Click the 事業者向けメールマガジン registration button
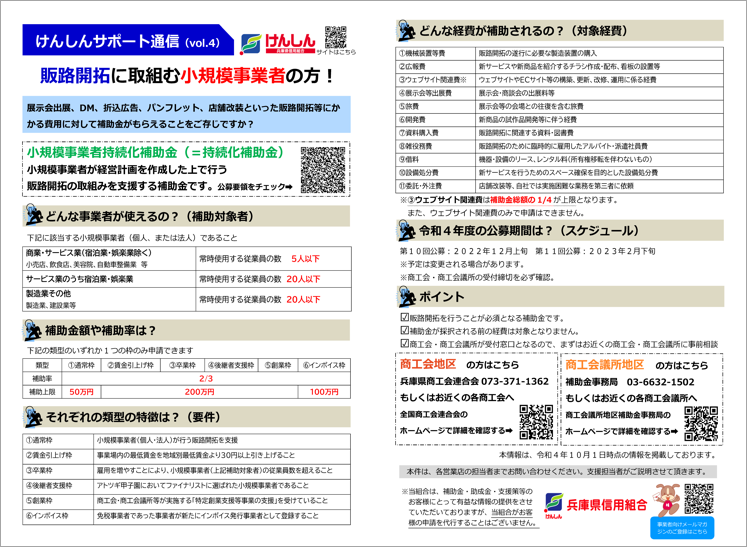Viewport: 747px width, 547px height. coord(682,528)
